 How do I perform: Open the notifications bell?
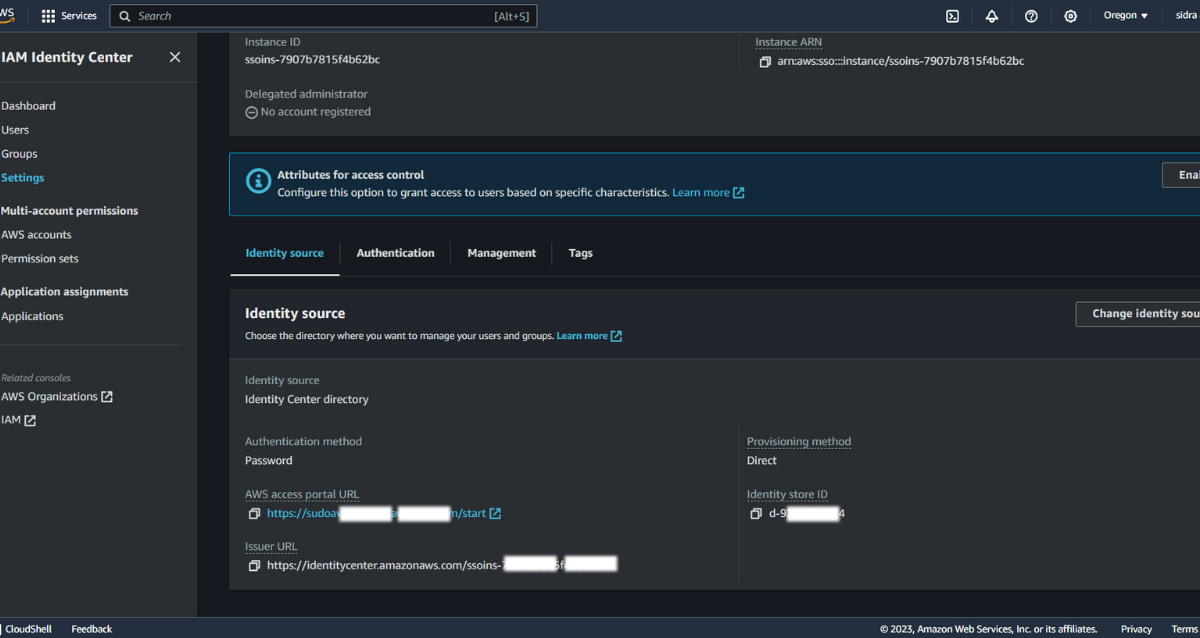[x=992, y=16]
